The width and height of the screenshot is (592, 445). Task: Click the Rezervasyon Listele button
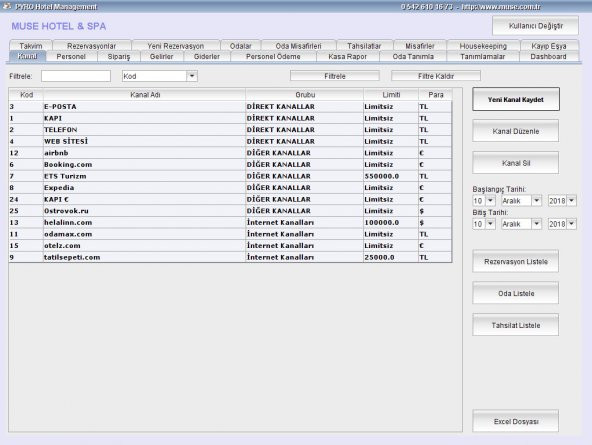click(x=516, y=261)
